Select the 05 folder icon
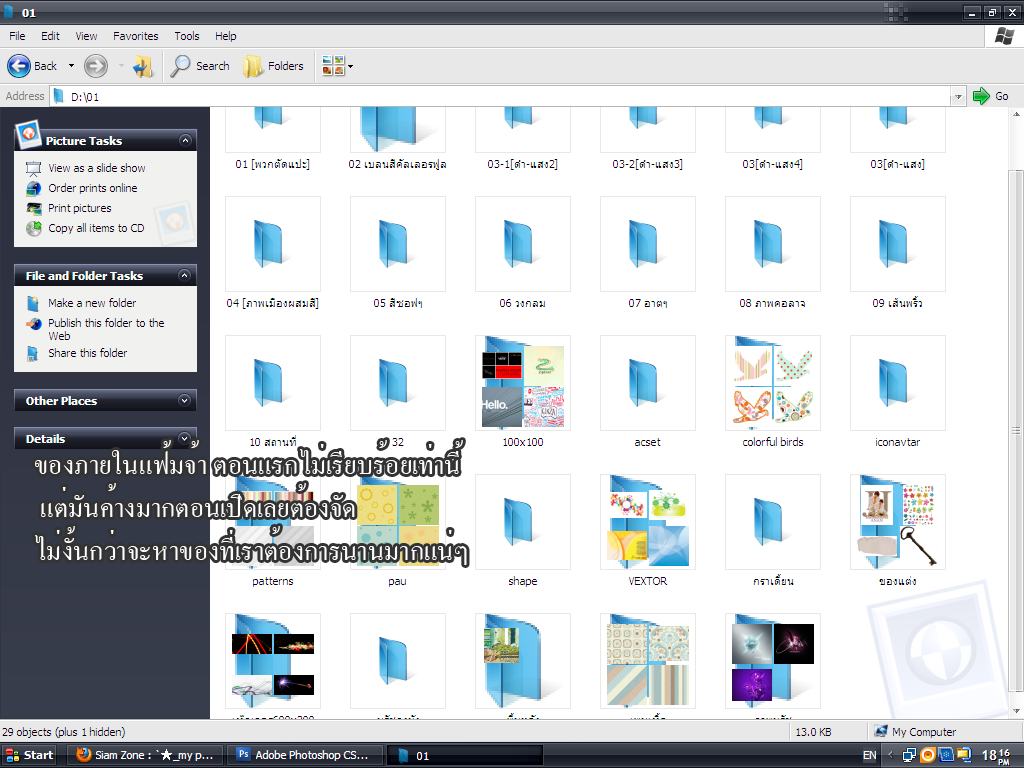Image resolution: width=1024 pixels, height=768 pixels. [x=398, y=244]
